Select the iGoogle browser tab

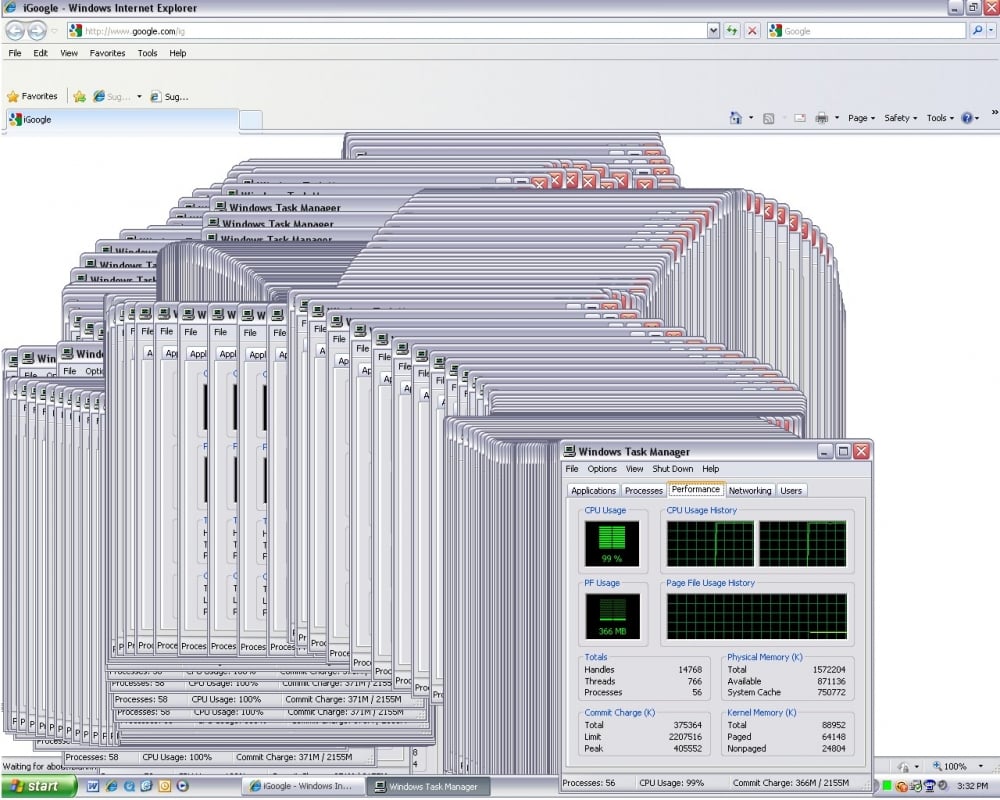(x=121, y=119)
